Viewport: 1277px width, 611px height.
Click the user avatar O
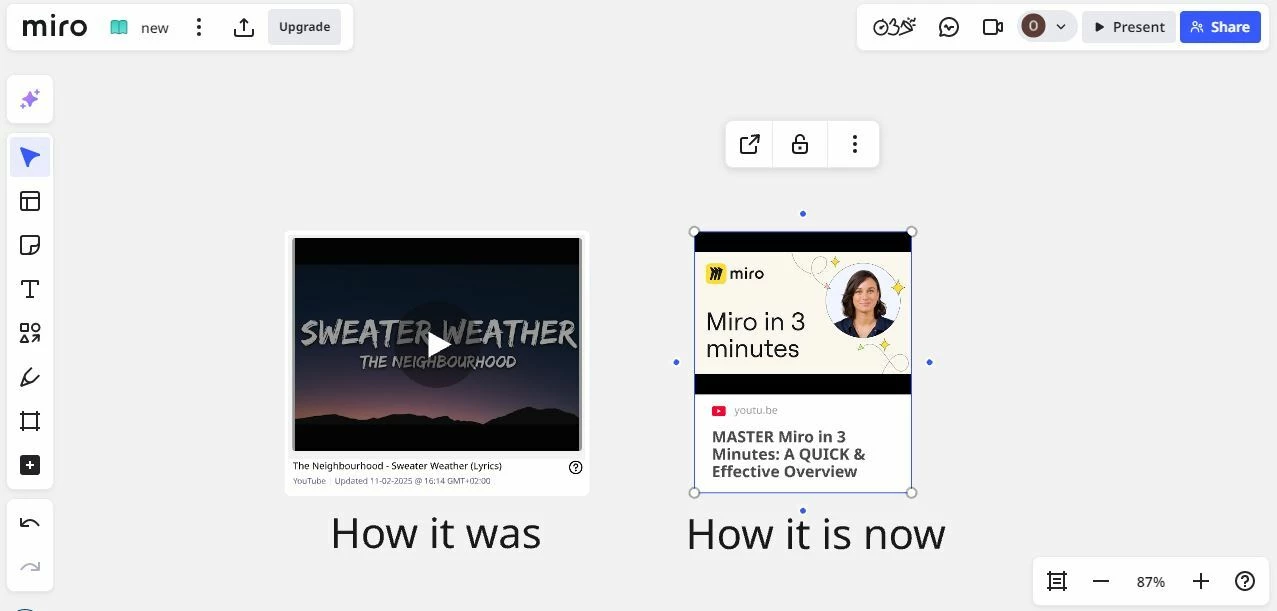point(1033,27)
